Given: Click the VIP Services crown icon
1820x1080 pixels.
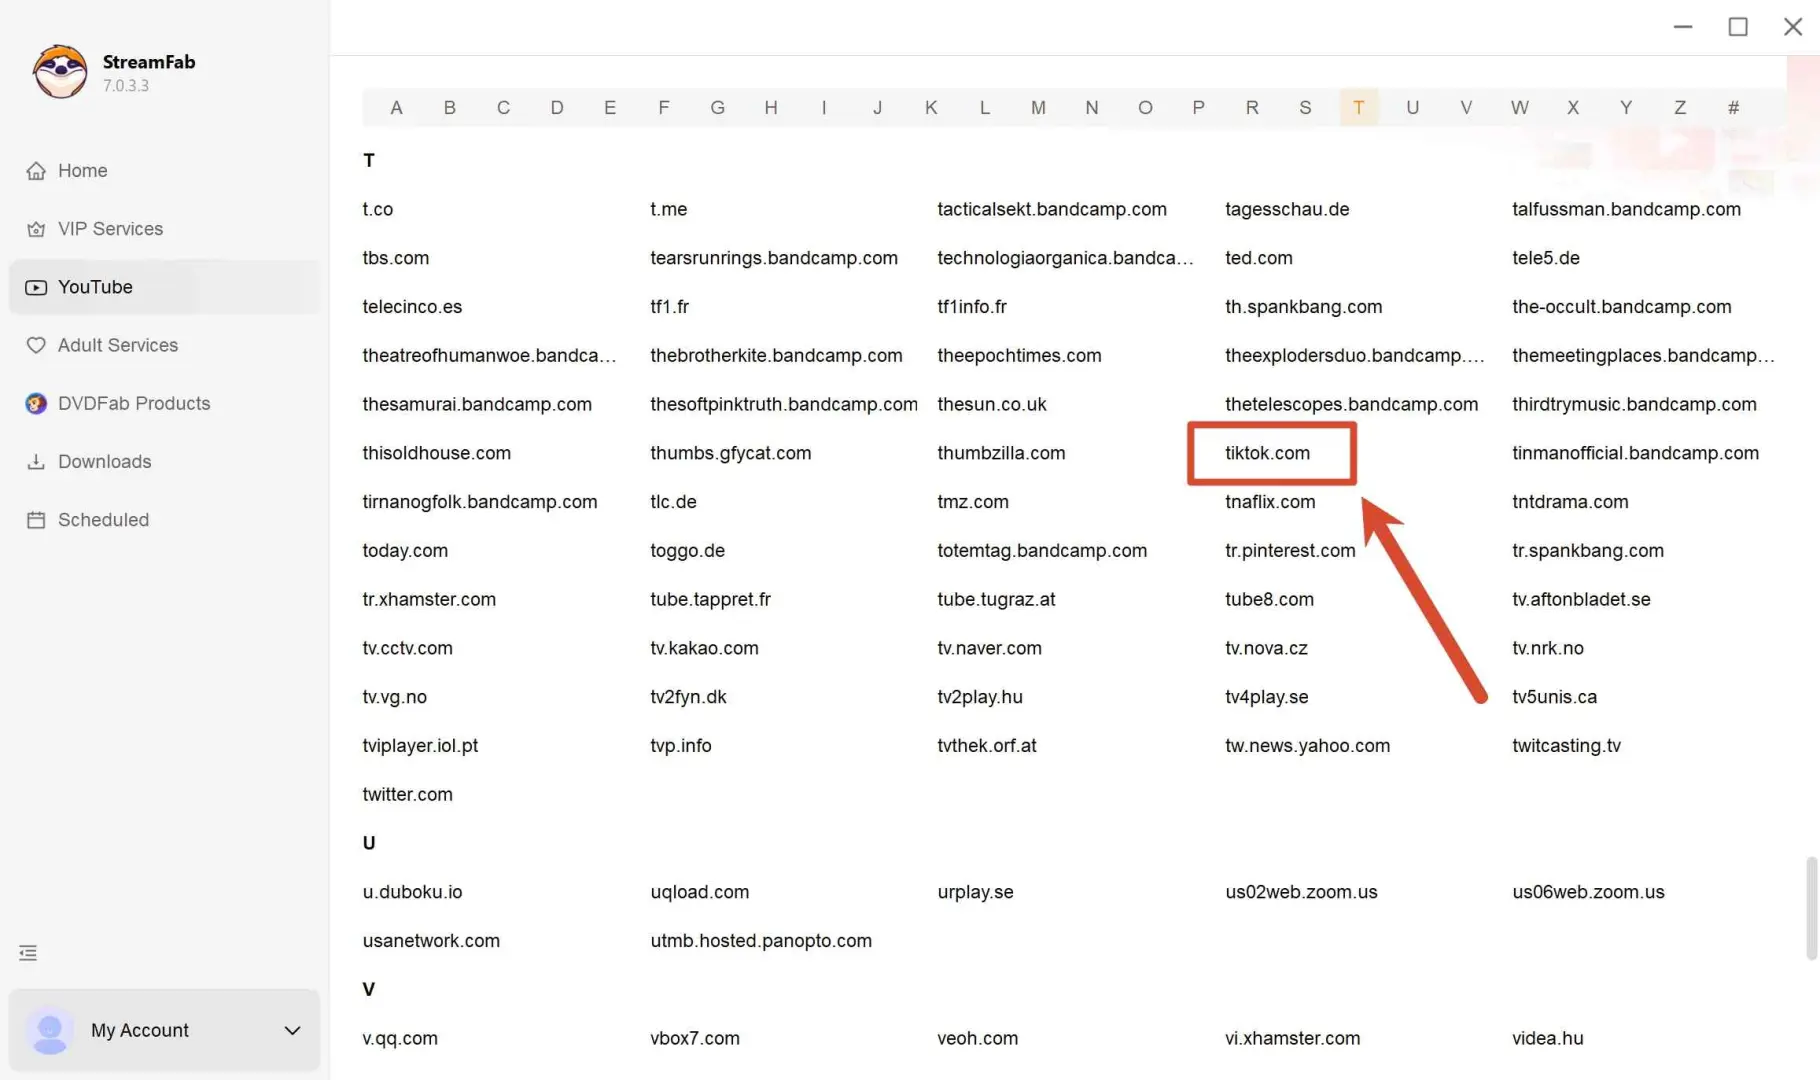Looking at the screenshot, I should point(36,229).
